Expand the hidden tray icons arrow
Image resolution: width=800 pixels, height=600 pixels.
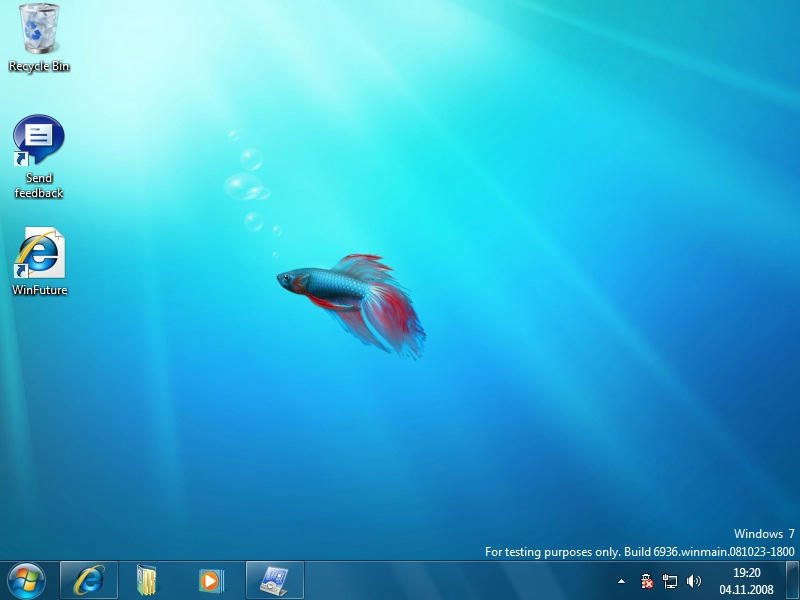tap(621, 581)
